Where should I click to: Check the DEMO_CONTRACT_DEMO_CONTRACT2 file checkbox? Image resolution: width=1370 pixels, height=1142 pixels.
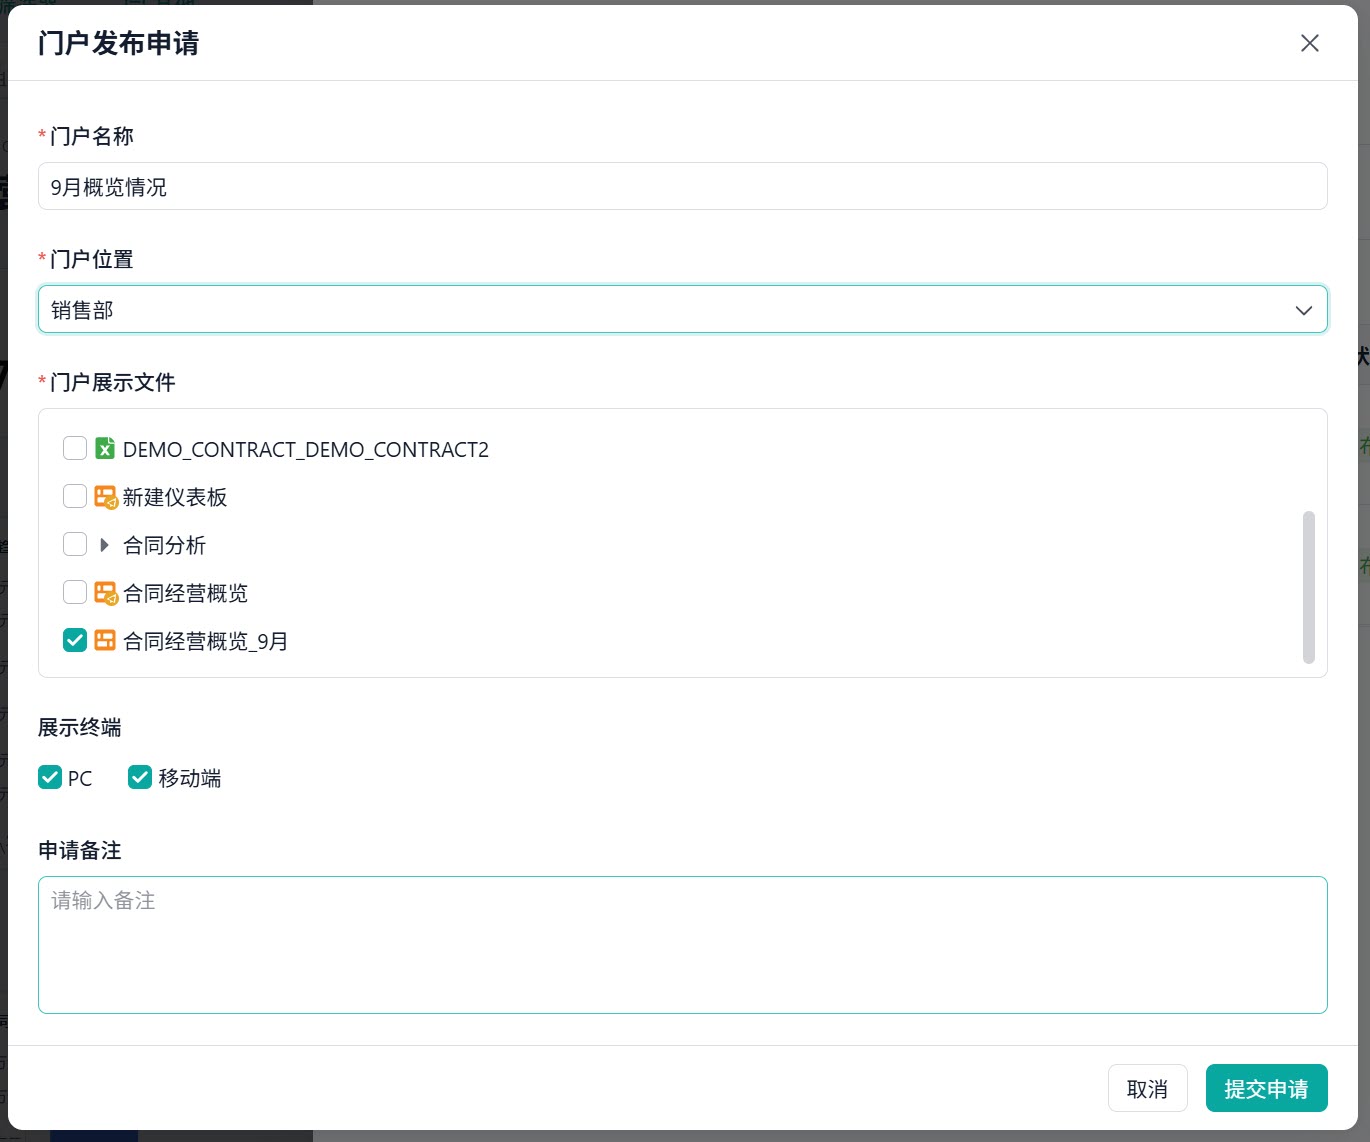(75, 448)
